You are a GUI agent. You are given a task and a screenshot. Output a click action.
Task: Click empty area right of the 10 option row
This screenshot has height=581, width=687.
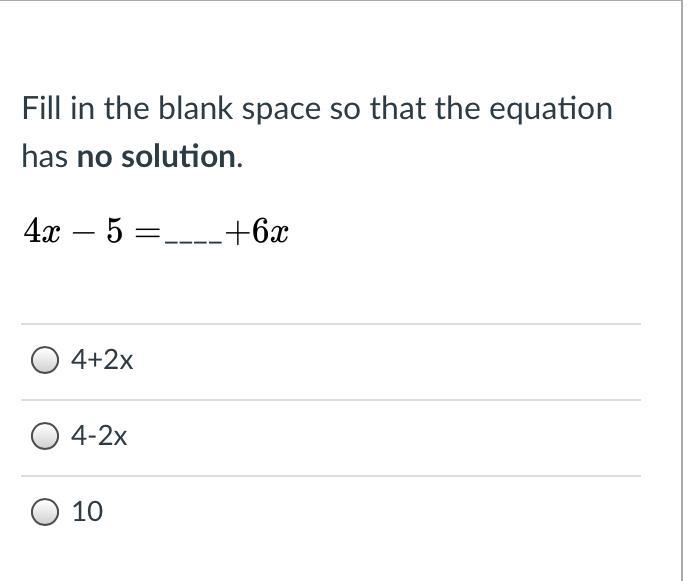point(372,513)
